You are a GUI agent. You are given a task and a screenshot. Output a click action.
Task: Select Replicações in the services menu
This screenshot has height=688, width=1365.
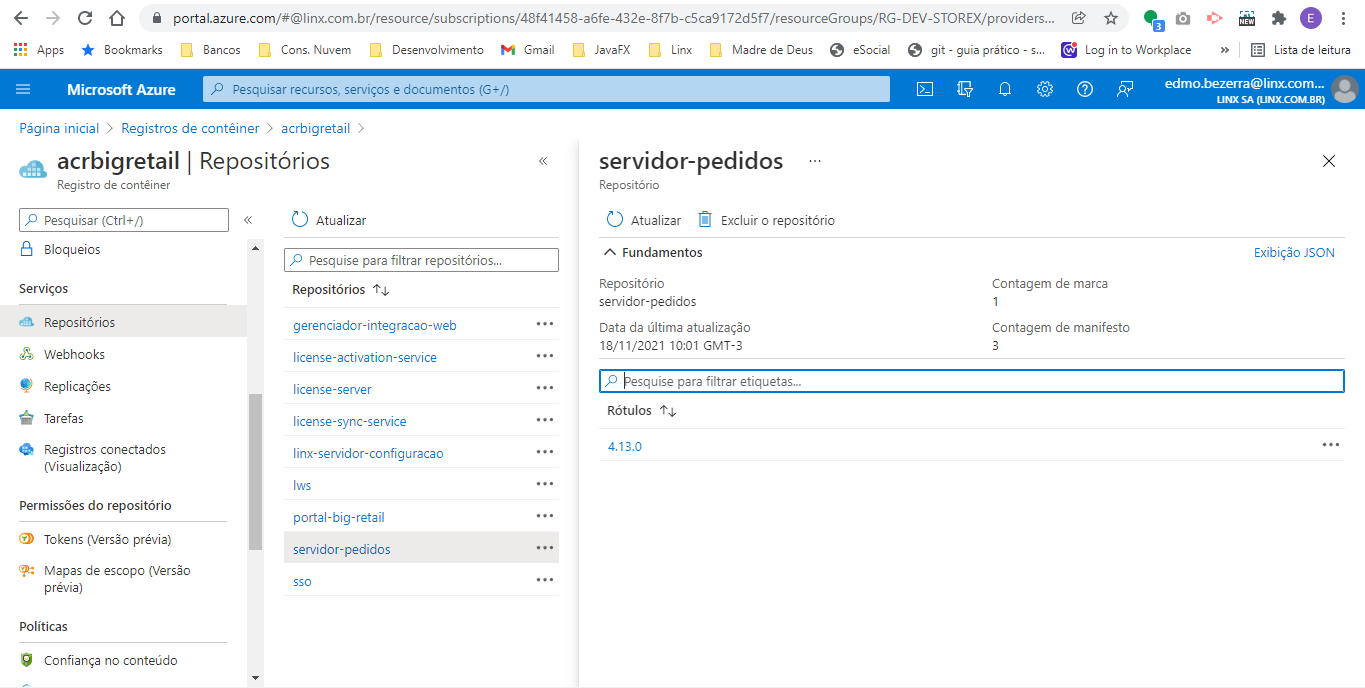pyautogui.click(x=77, y=387)
